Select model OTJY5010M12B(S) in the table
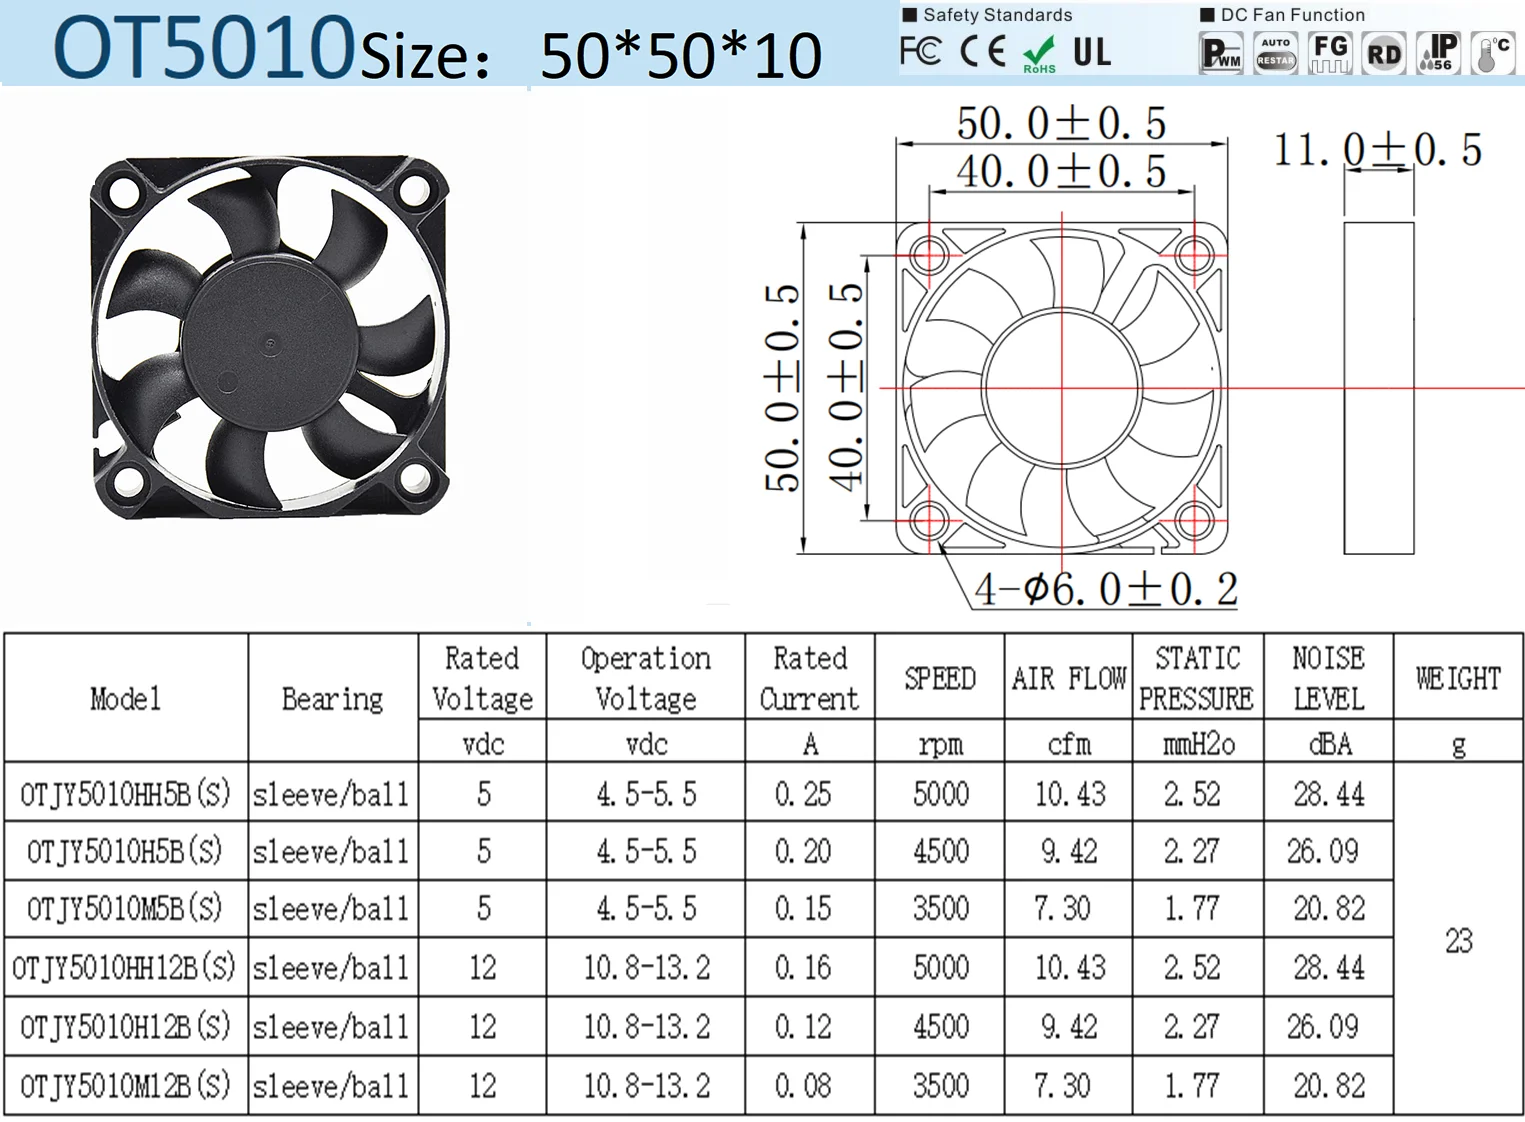 click(x=125, y=1084)
